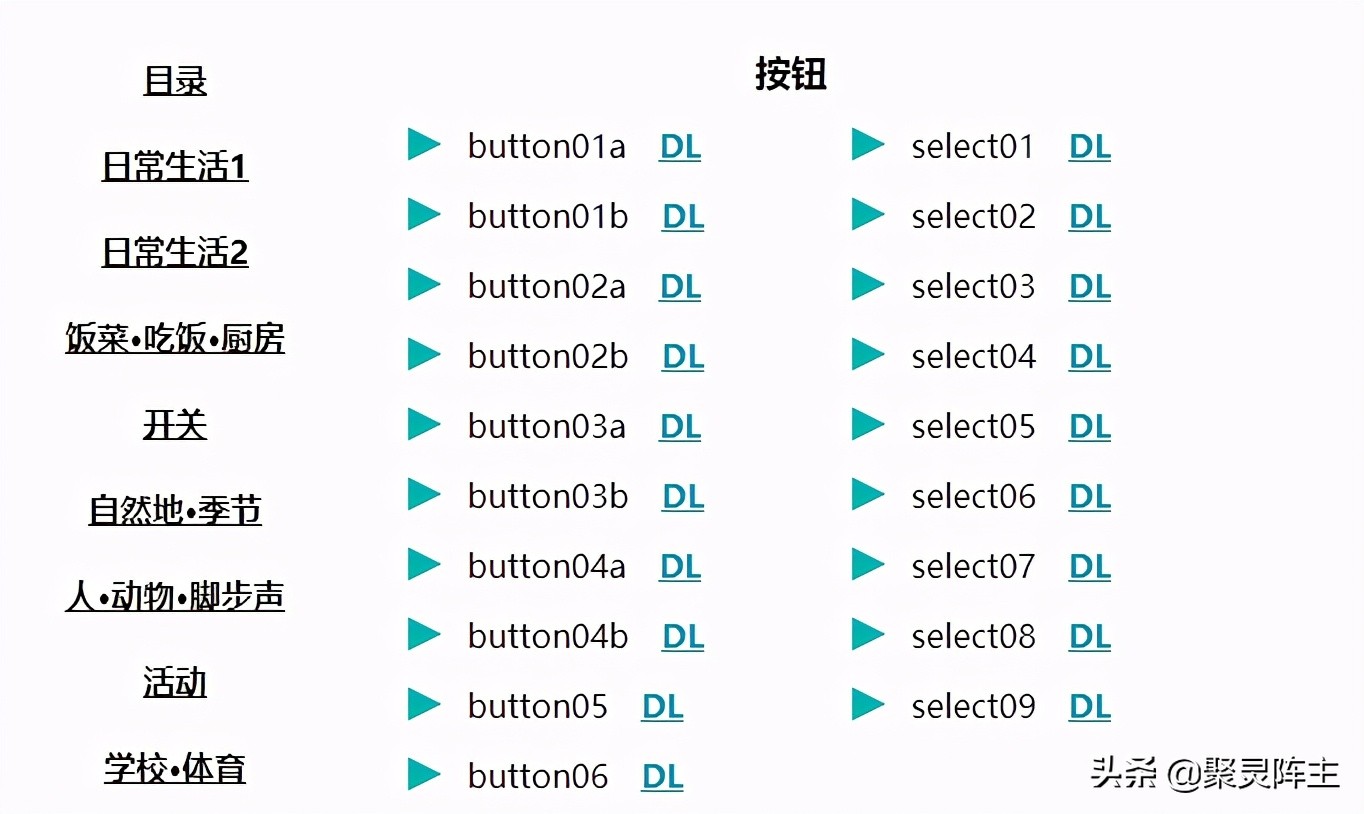Download select07 via its DL link
Image resolution: width=1364 pixels, height=814 pixels.
pyautogui.click(x=1090, y=567)
